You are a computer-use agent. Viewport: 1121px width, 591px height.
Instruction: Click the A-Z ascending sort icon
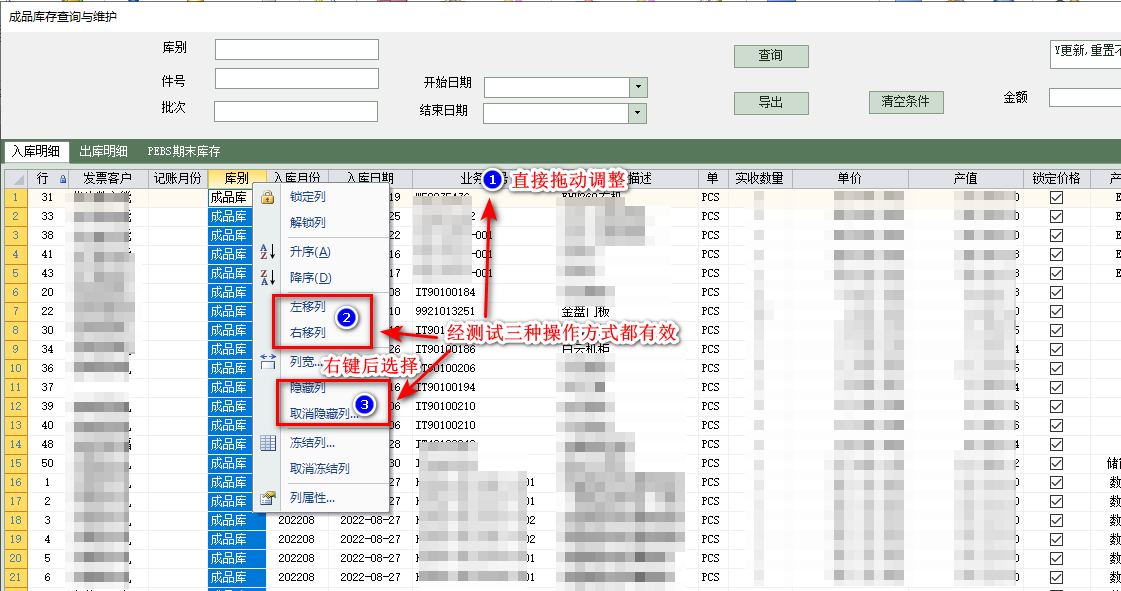[x=268, y=252]
